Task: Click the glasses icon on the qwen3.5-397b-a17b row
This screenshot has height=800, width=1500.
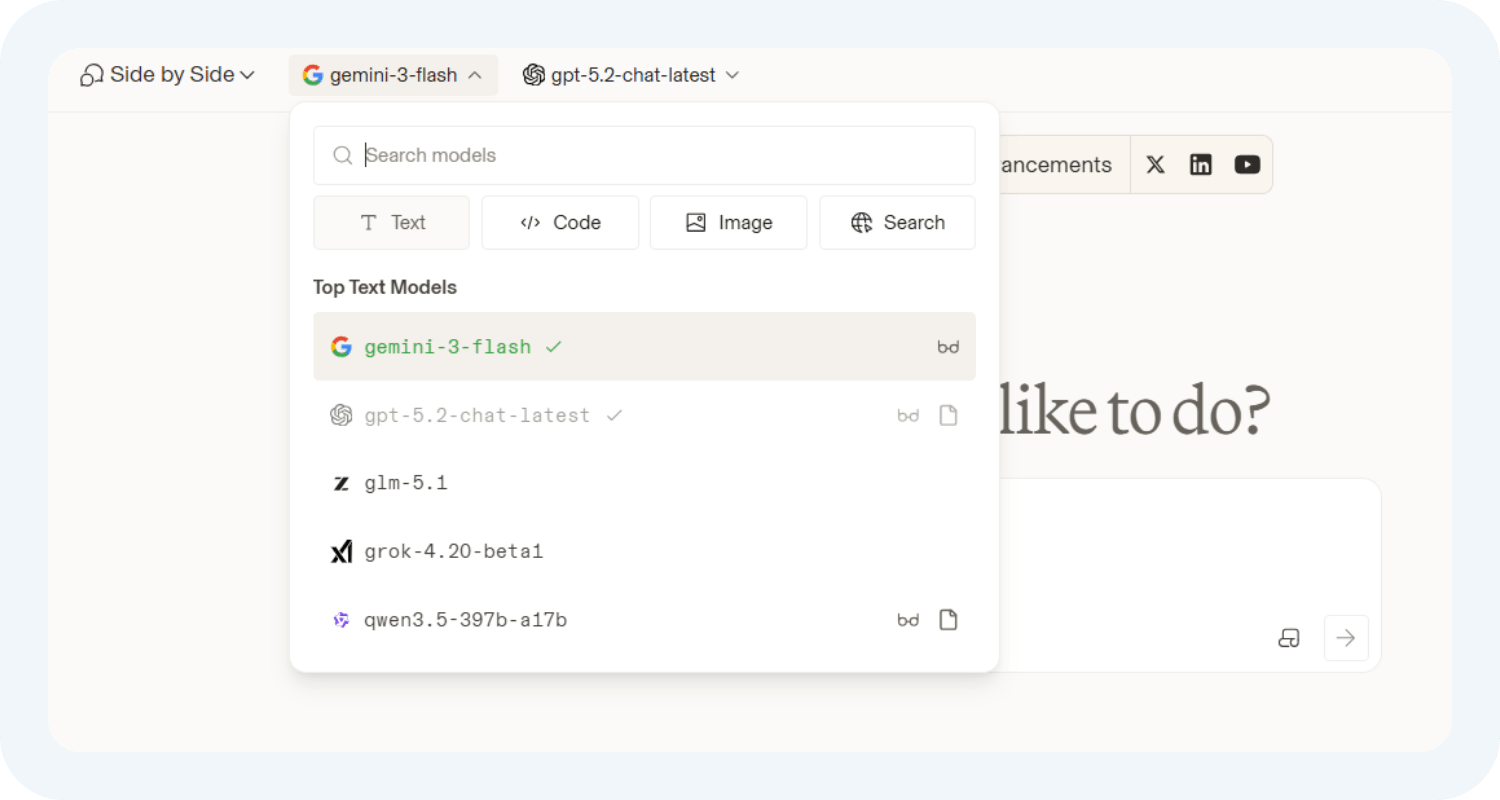Action: [908, 620]
